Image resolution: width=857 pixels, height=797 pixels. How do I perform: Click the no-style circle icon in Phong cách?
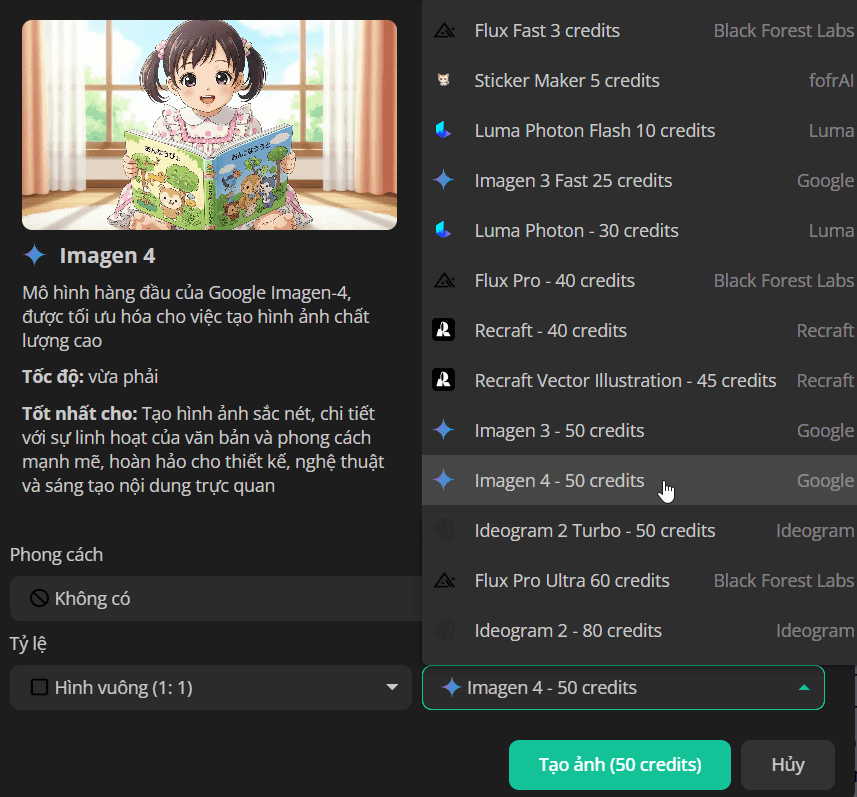[39, 598]
